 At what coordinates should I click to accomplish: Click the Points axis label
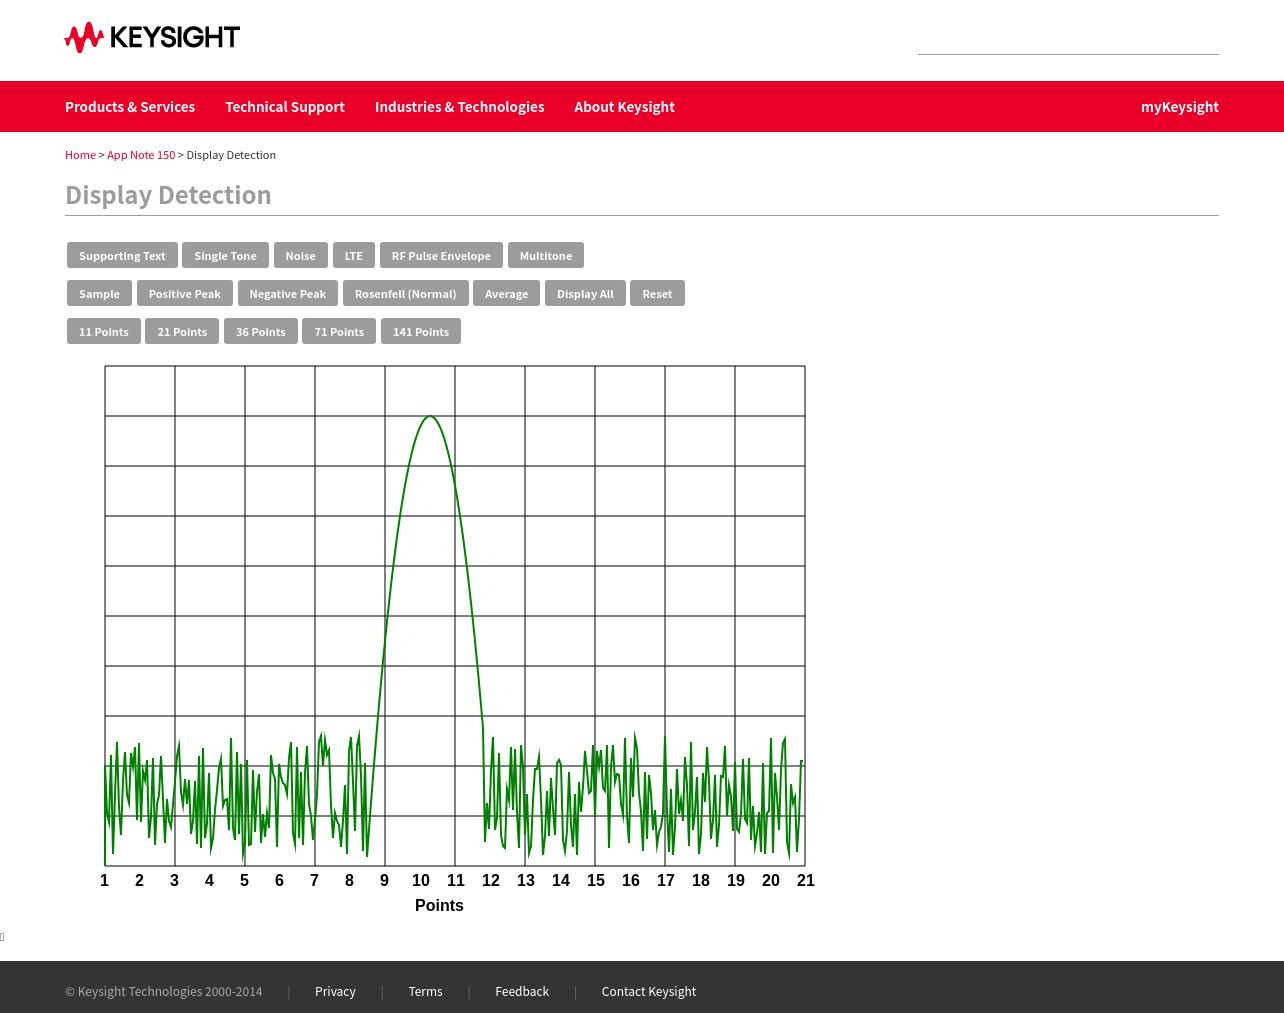439,906
